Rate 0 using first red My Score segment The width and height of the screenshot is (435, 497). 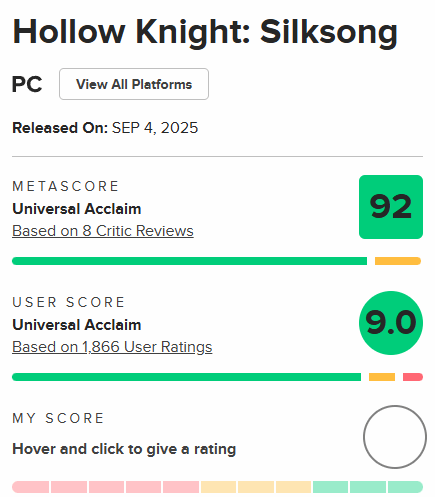31,487
